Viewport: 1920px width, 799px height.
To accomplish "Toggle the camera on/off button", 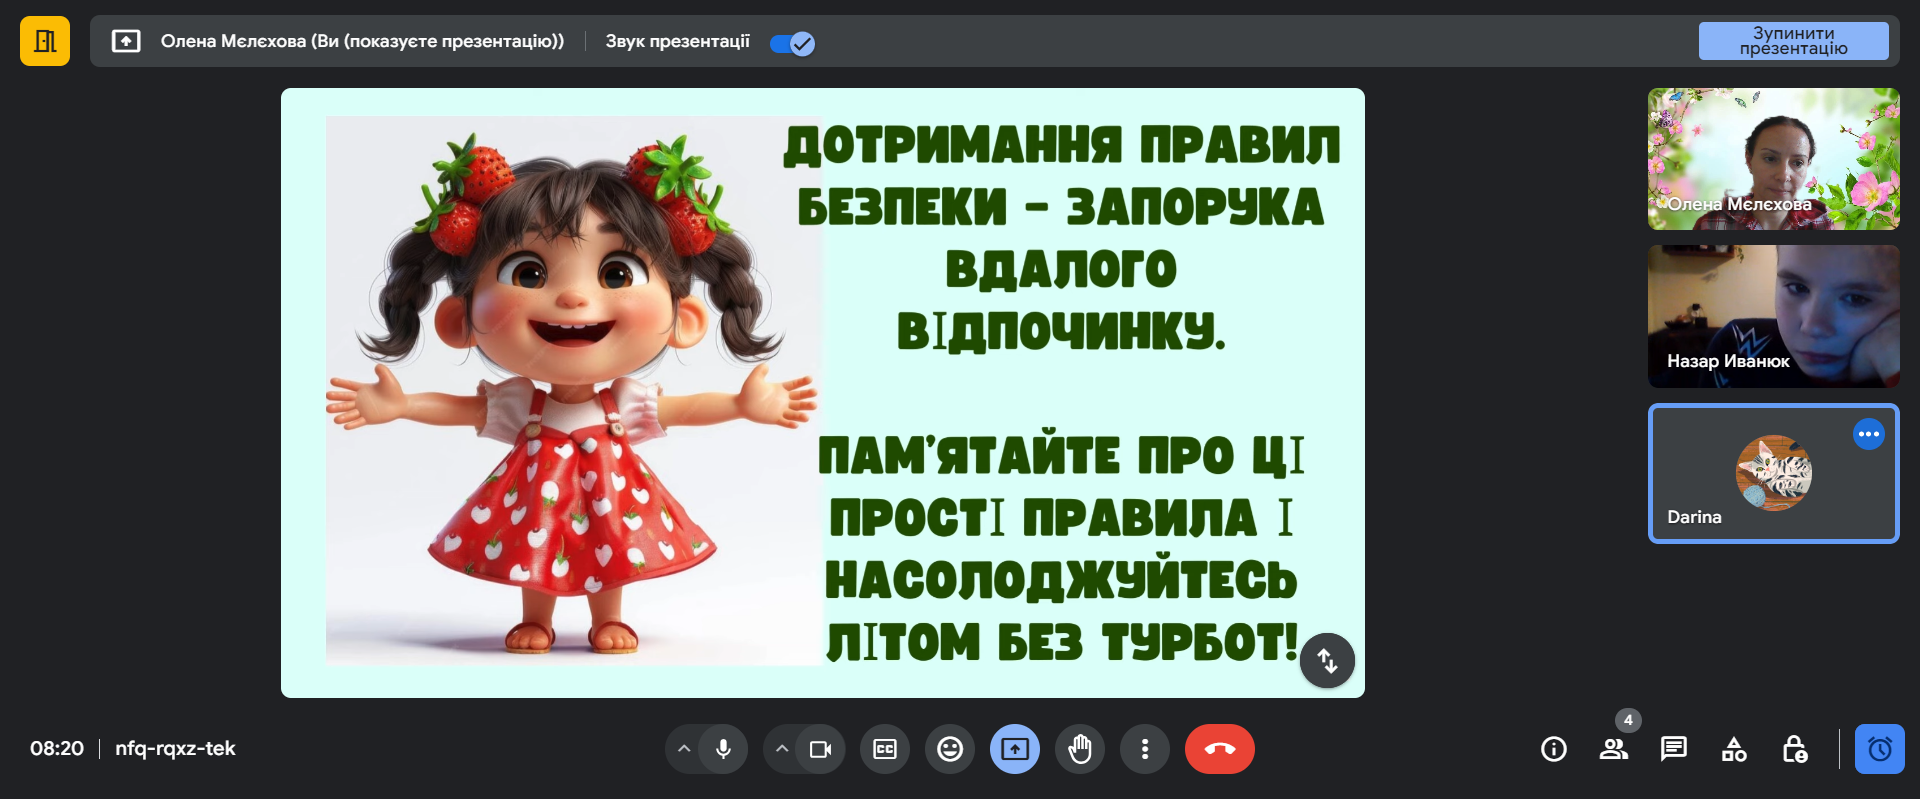I will pos(820,749).
